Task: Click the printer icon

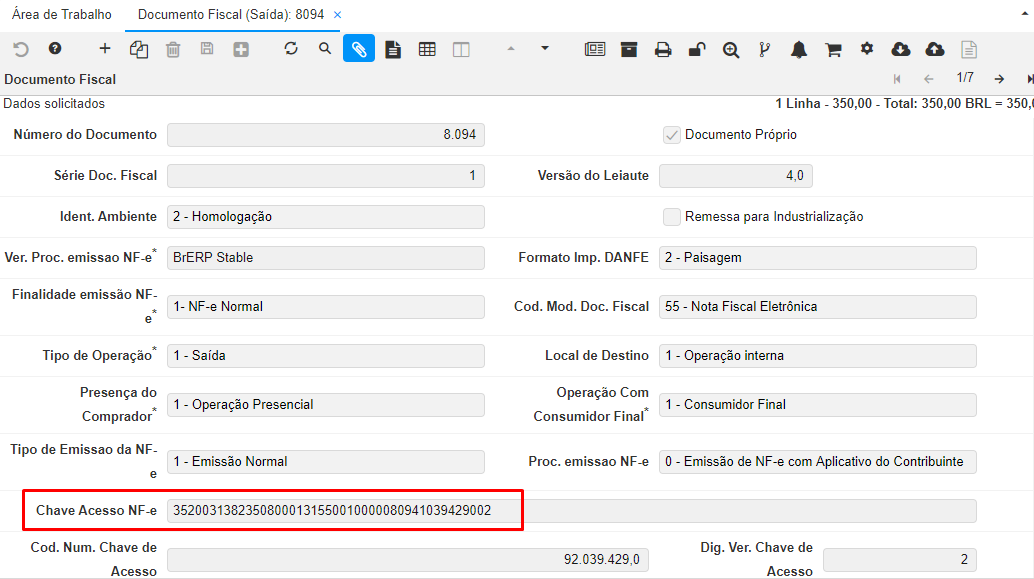Action: click(x=663, y=49)
